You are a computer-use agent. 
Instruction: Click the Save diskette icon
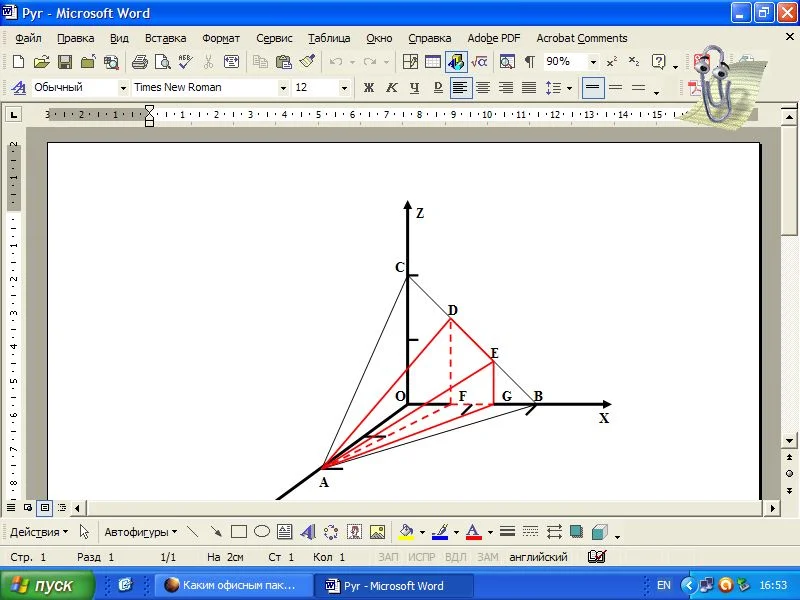(x=64, y=62)
